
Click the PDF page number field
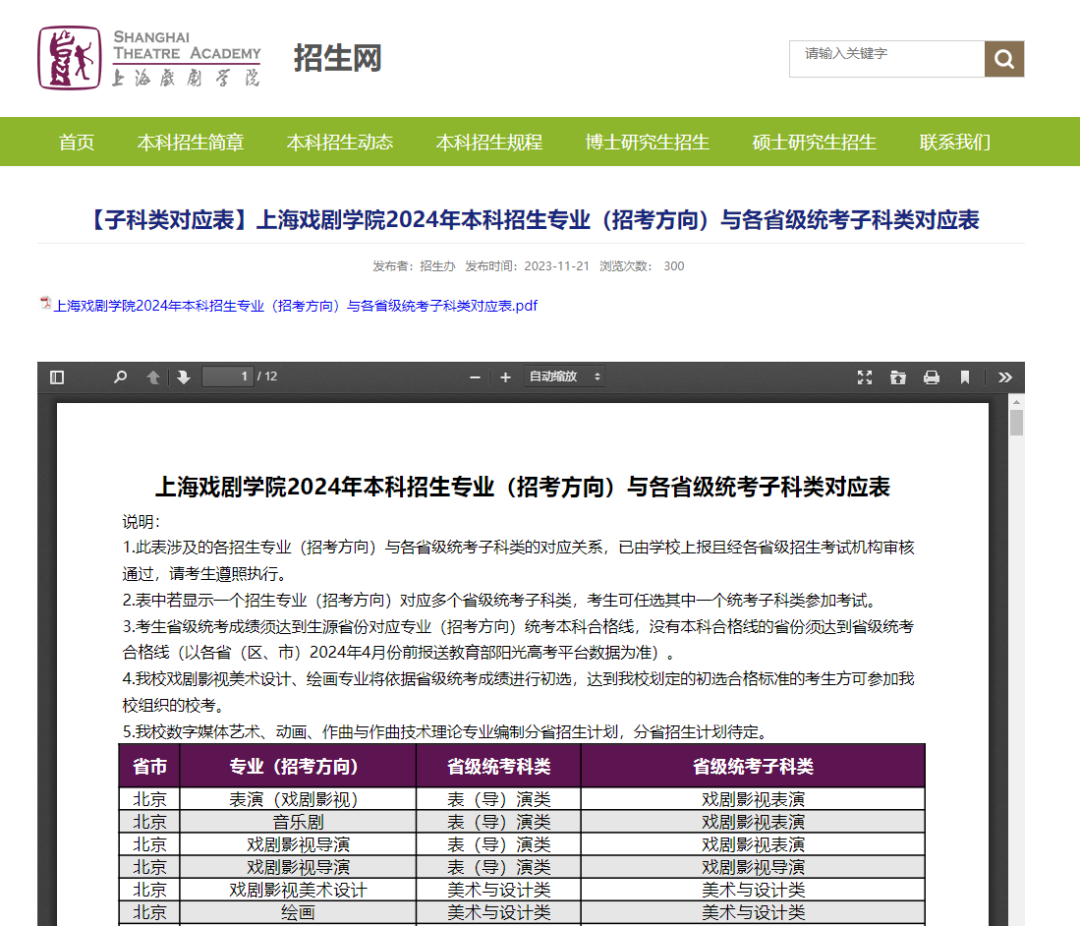(x=227, y=377)
